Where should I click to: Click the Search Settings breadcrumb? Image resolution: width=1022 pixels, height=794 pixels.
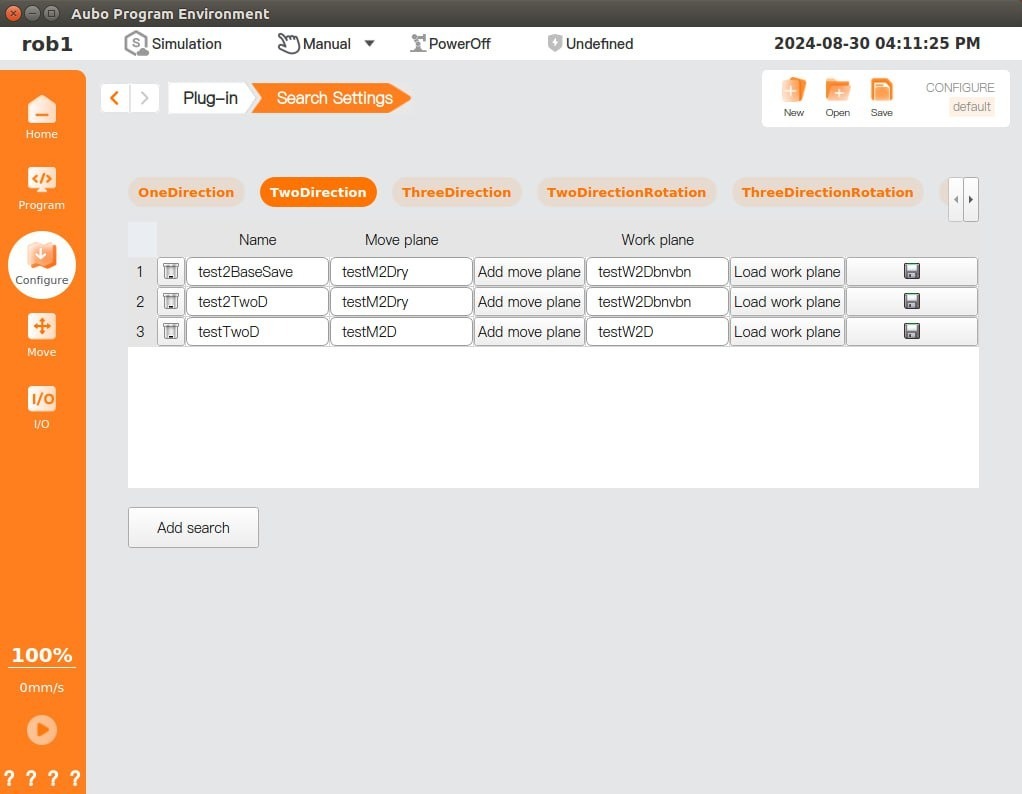coord(334,98)
